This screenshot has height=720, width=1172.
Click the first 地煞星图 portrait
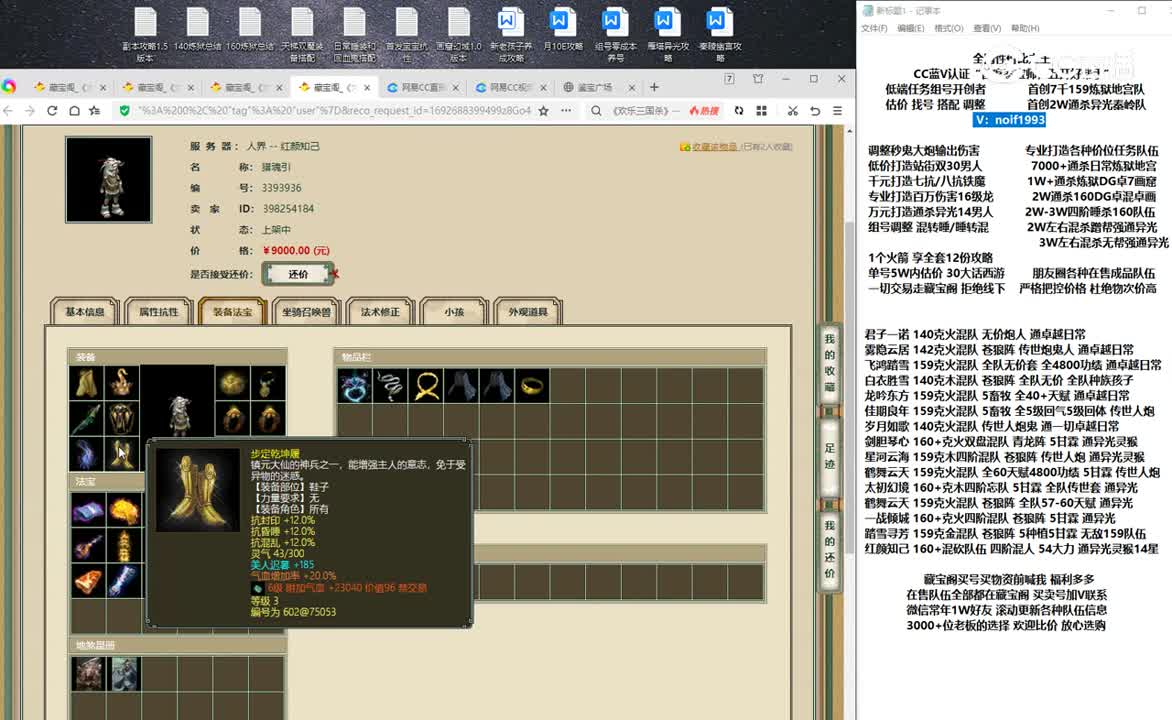click(x=89, y=674)
